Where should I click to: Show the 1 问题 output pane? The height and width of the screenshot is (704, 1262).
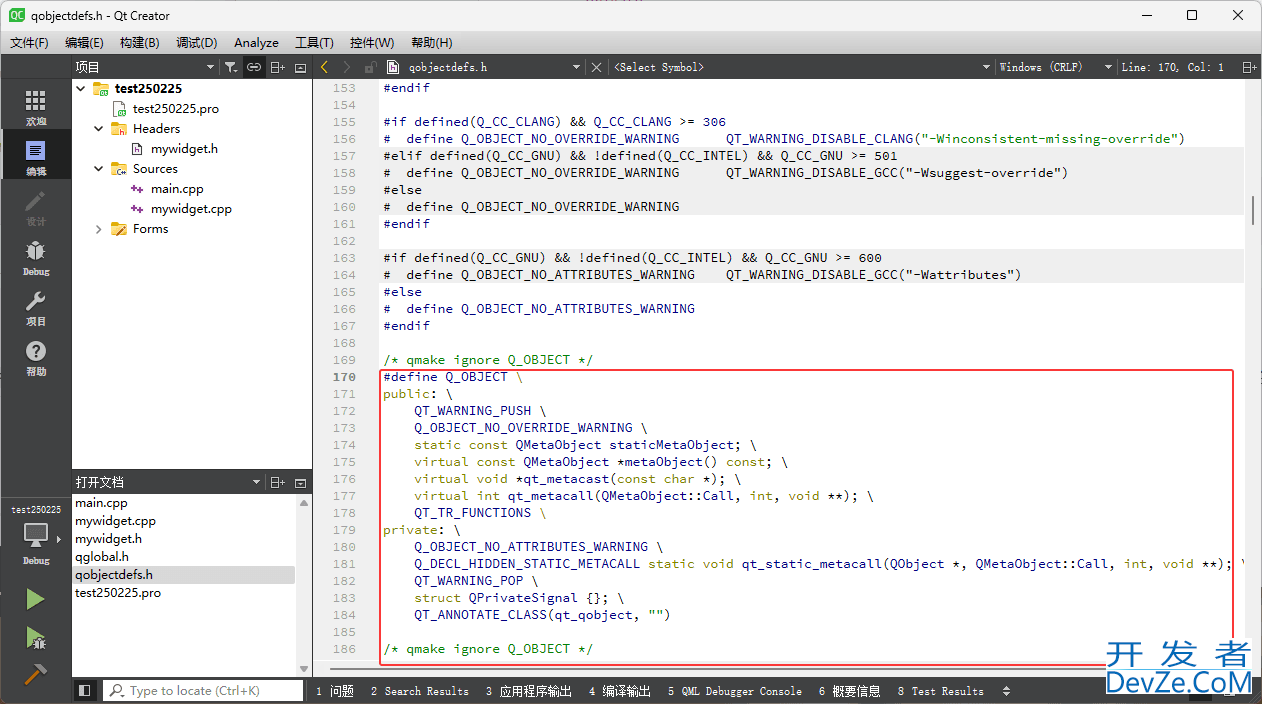(x=335, y=691)
